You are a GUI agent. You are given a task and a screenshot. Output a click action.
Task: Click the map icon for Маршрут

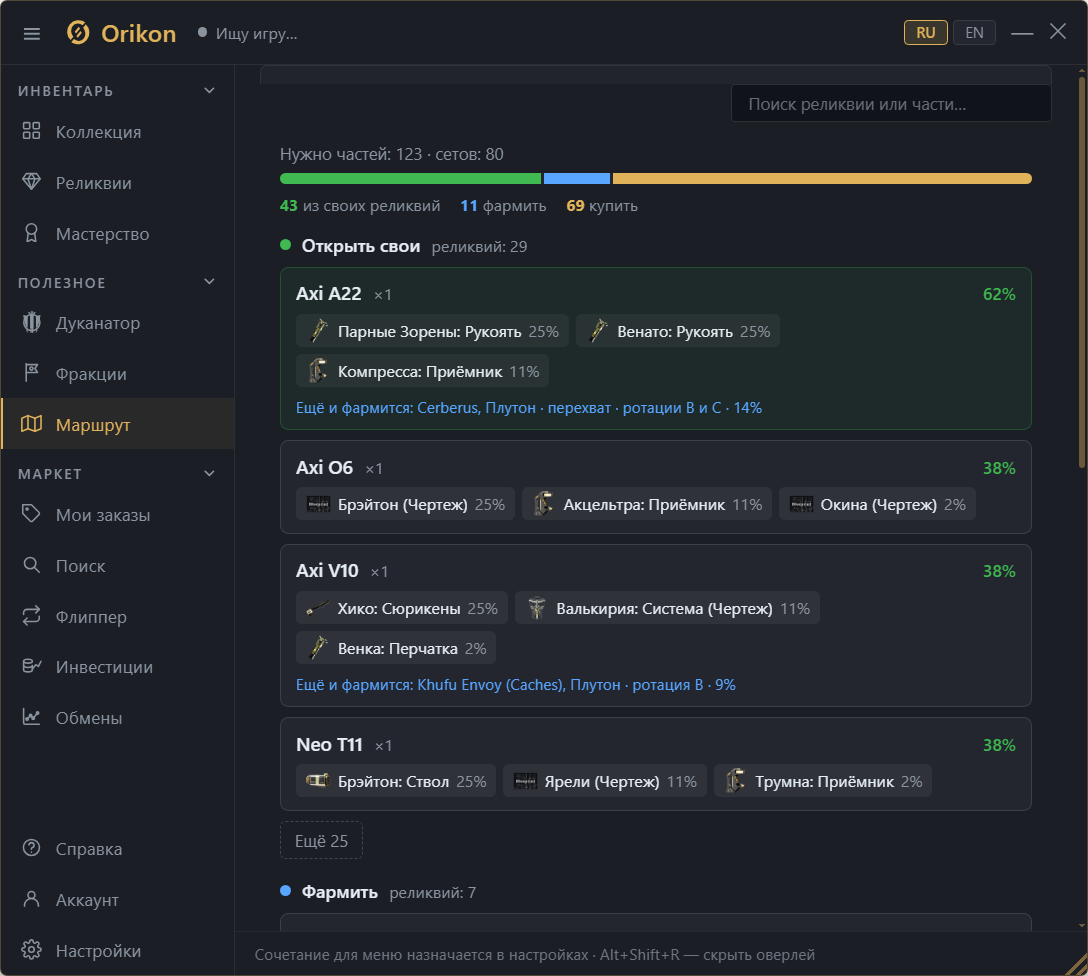[x=31, y=424]
